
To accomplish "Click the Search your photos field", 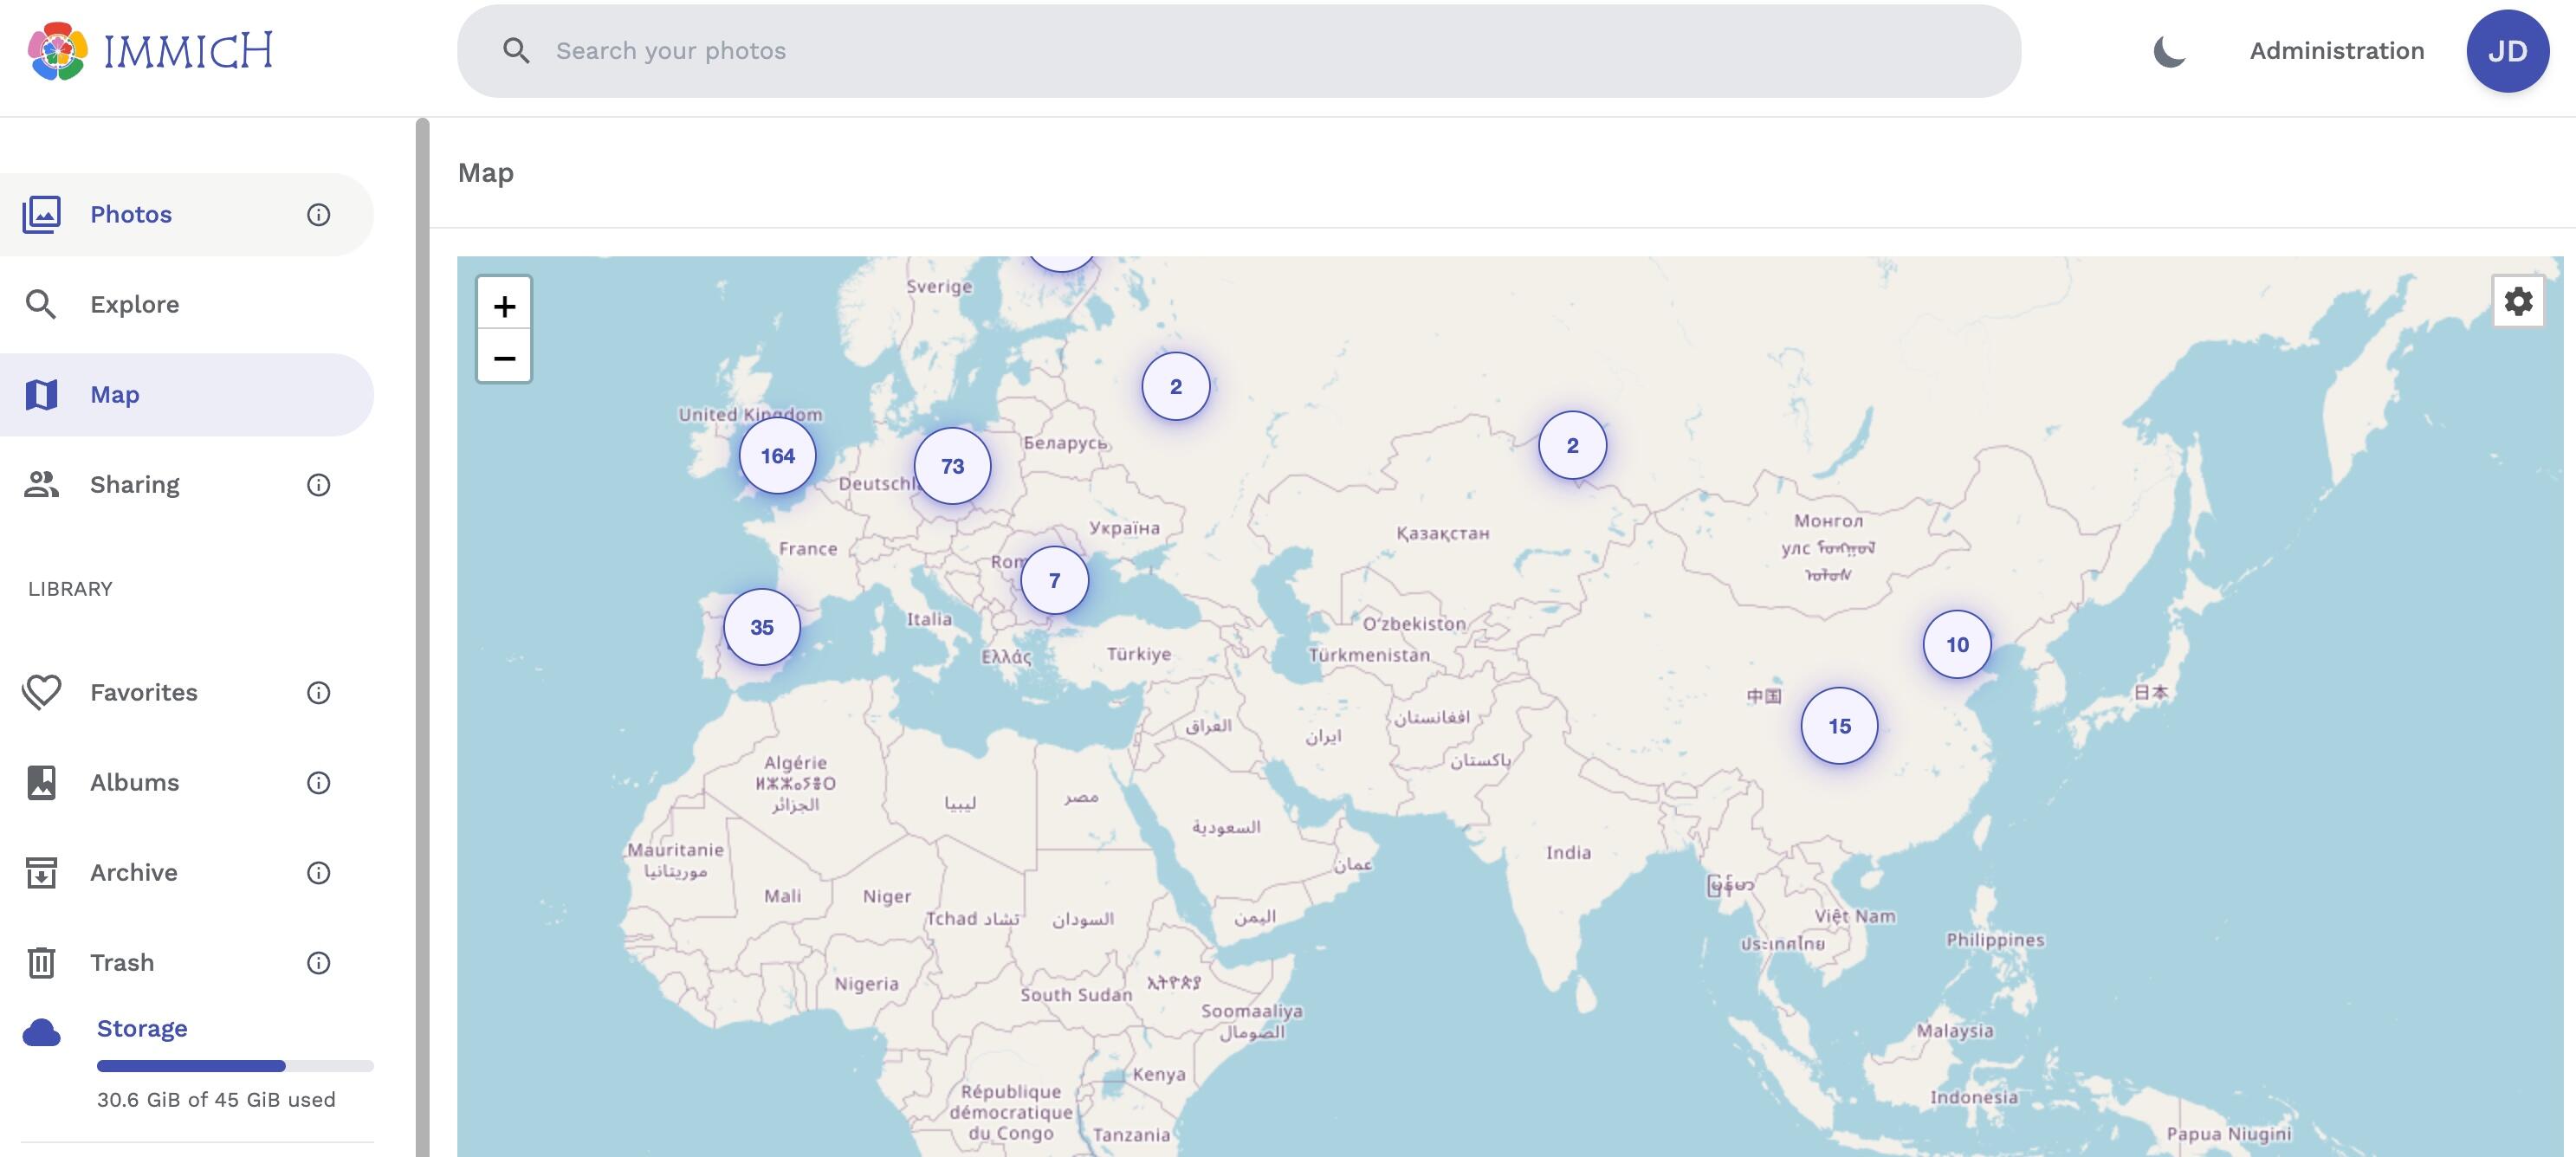I will pos(1239,51).
